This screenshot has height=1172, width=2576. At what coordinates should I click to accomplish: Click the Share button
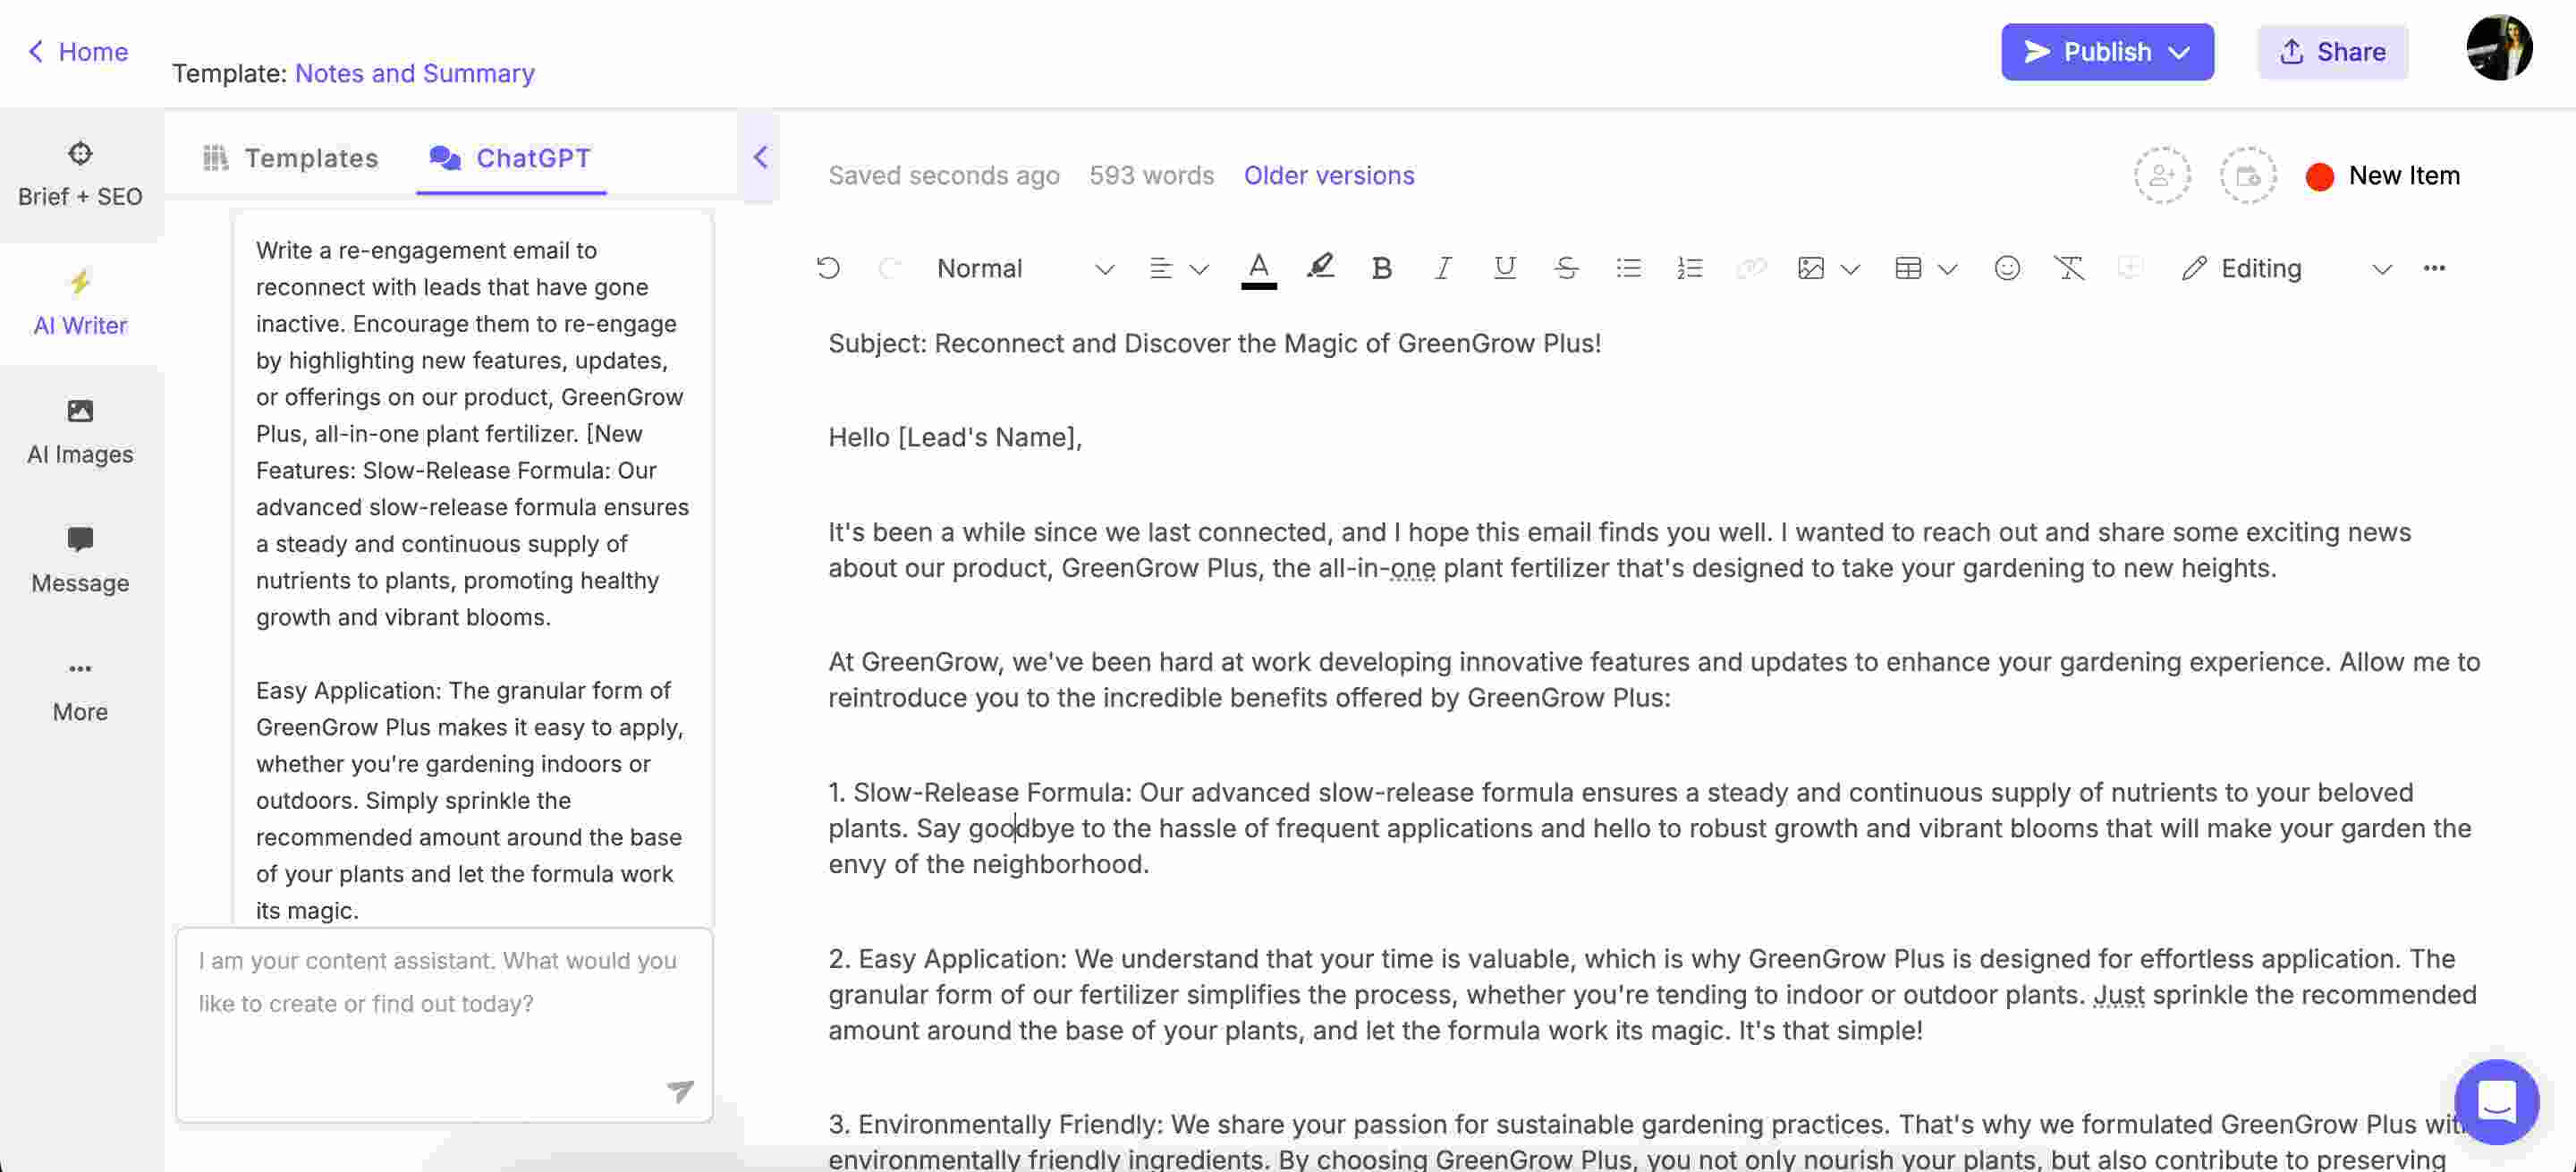(x=2334, y=51)
